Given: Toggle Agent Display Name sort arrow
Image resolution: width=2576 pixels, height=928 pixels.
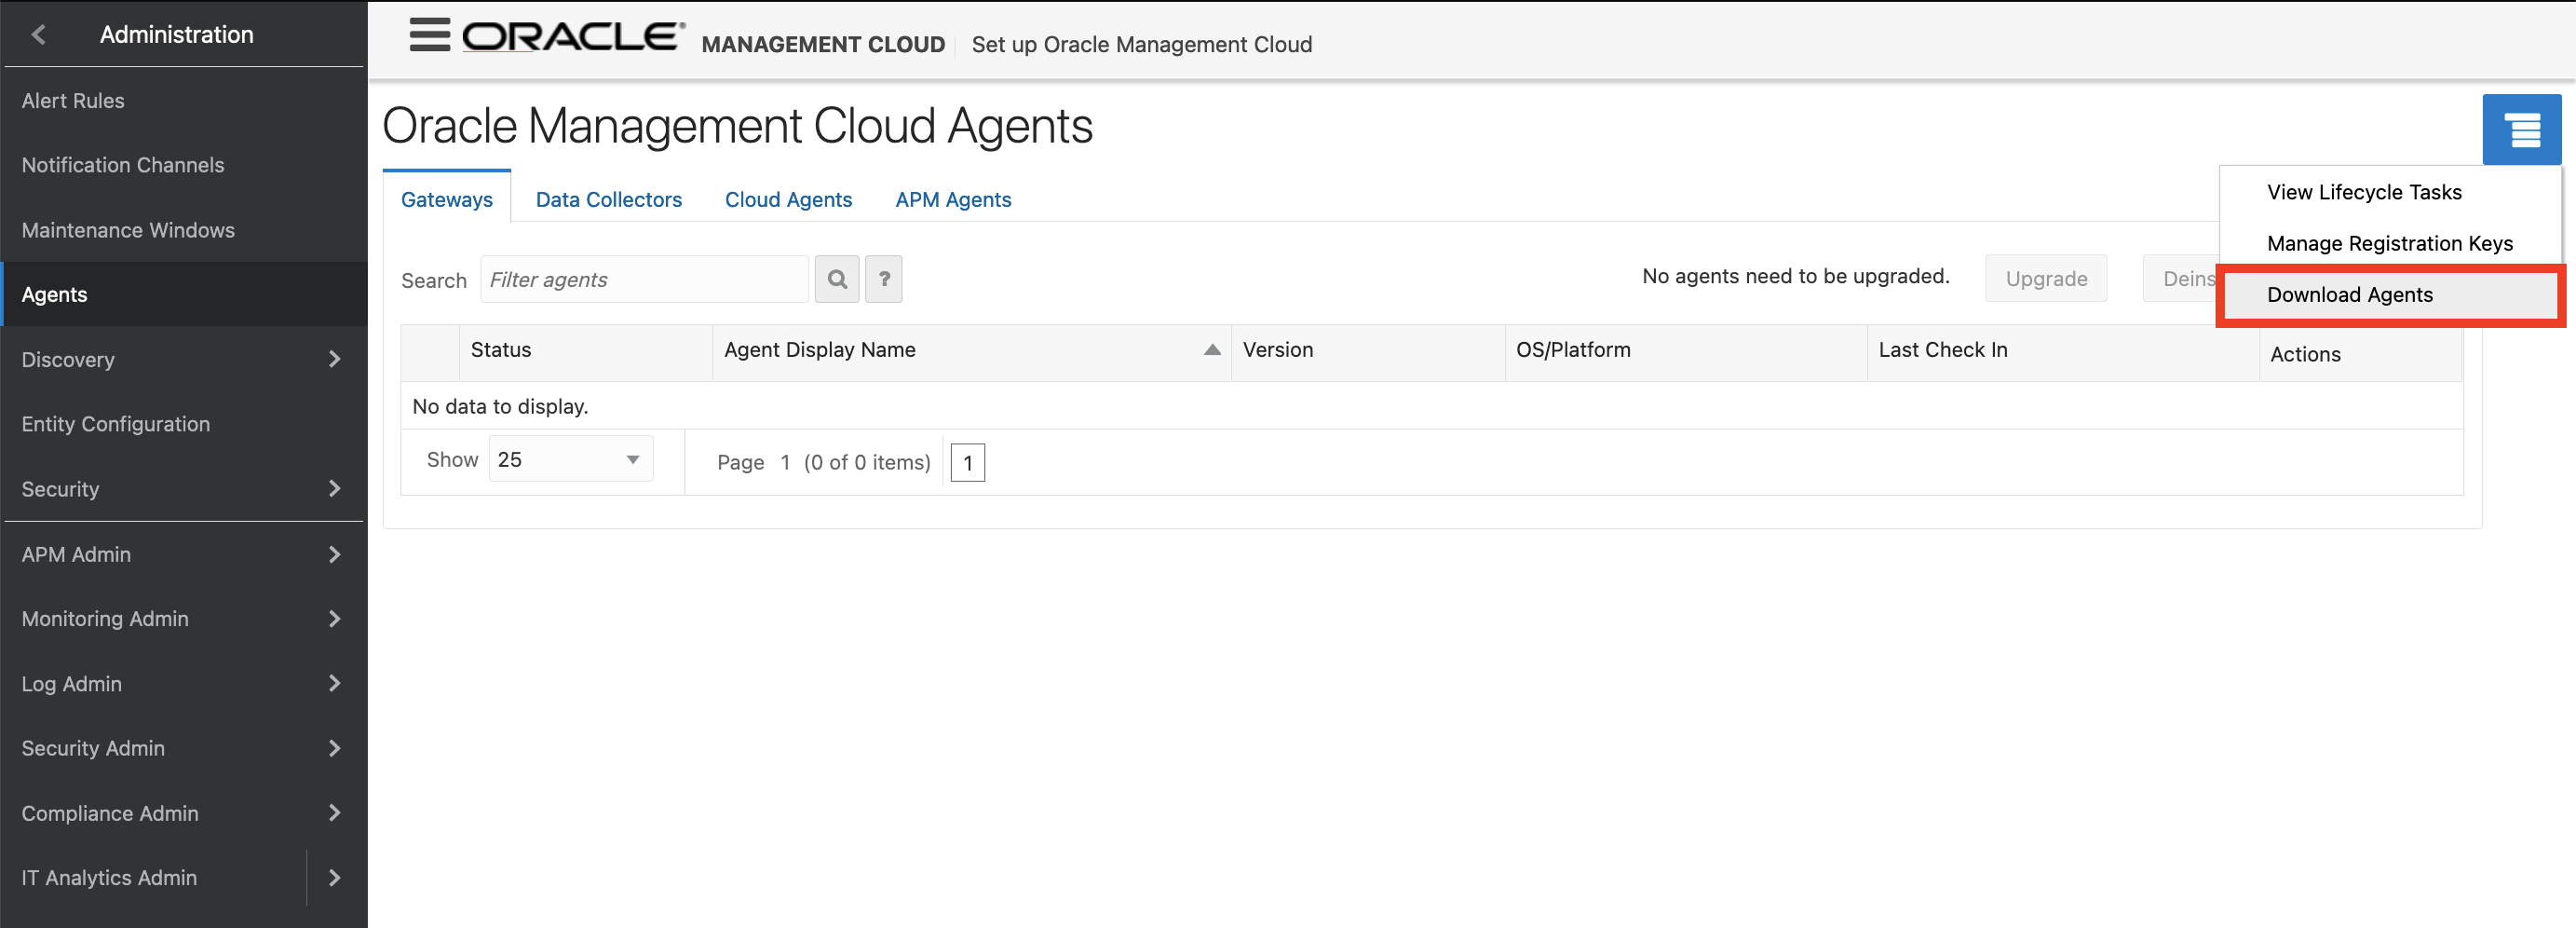Looking at the screenshot, I should 1211,351.
